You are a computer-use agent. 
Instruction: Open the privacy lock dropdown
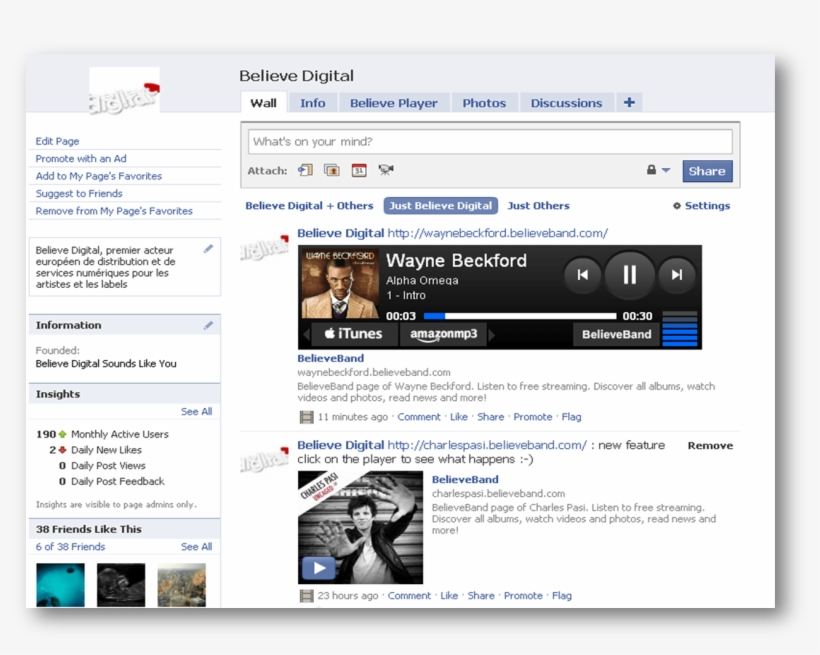(x=658, y=170)
